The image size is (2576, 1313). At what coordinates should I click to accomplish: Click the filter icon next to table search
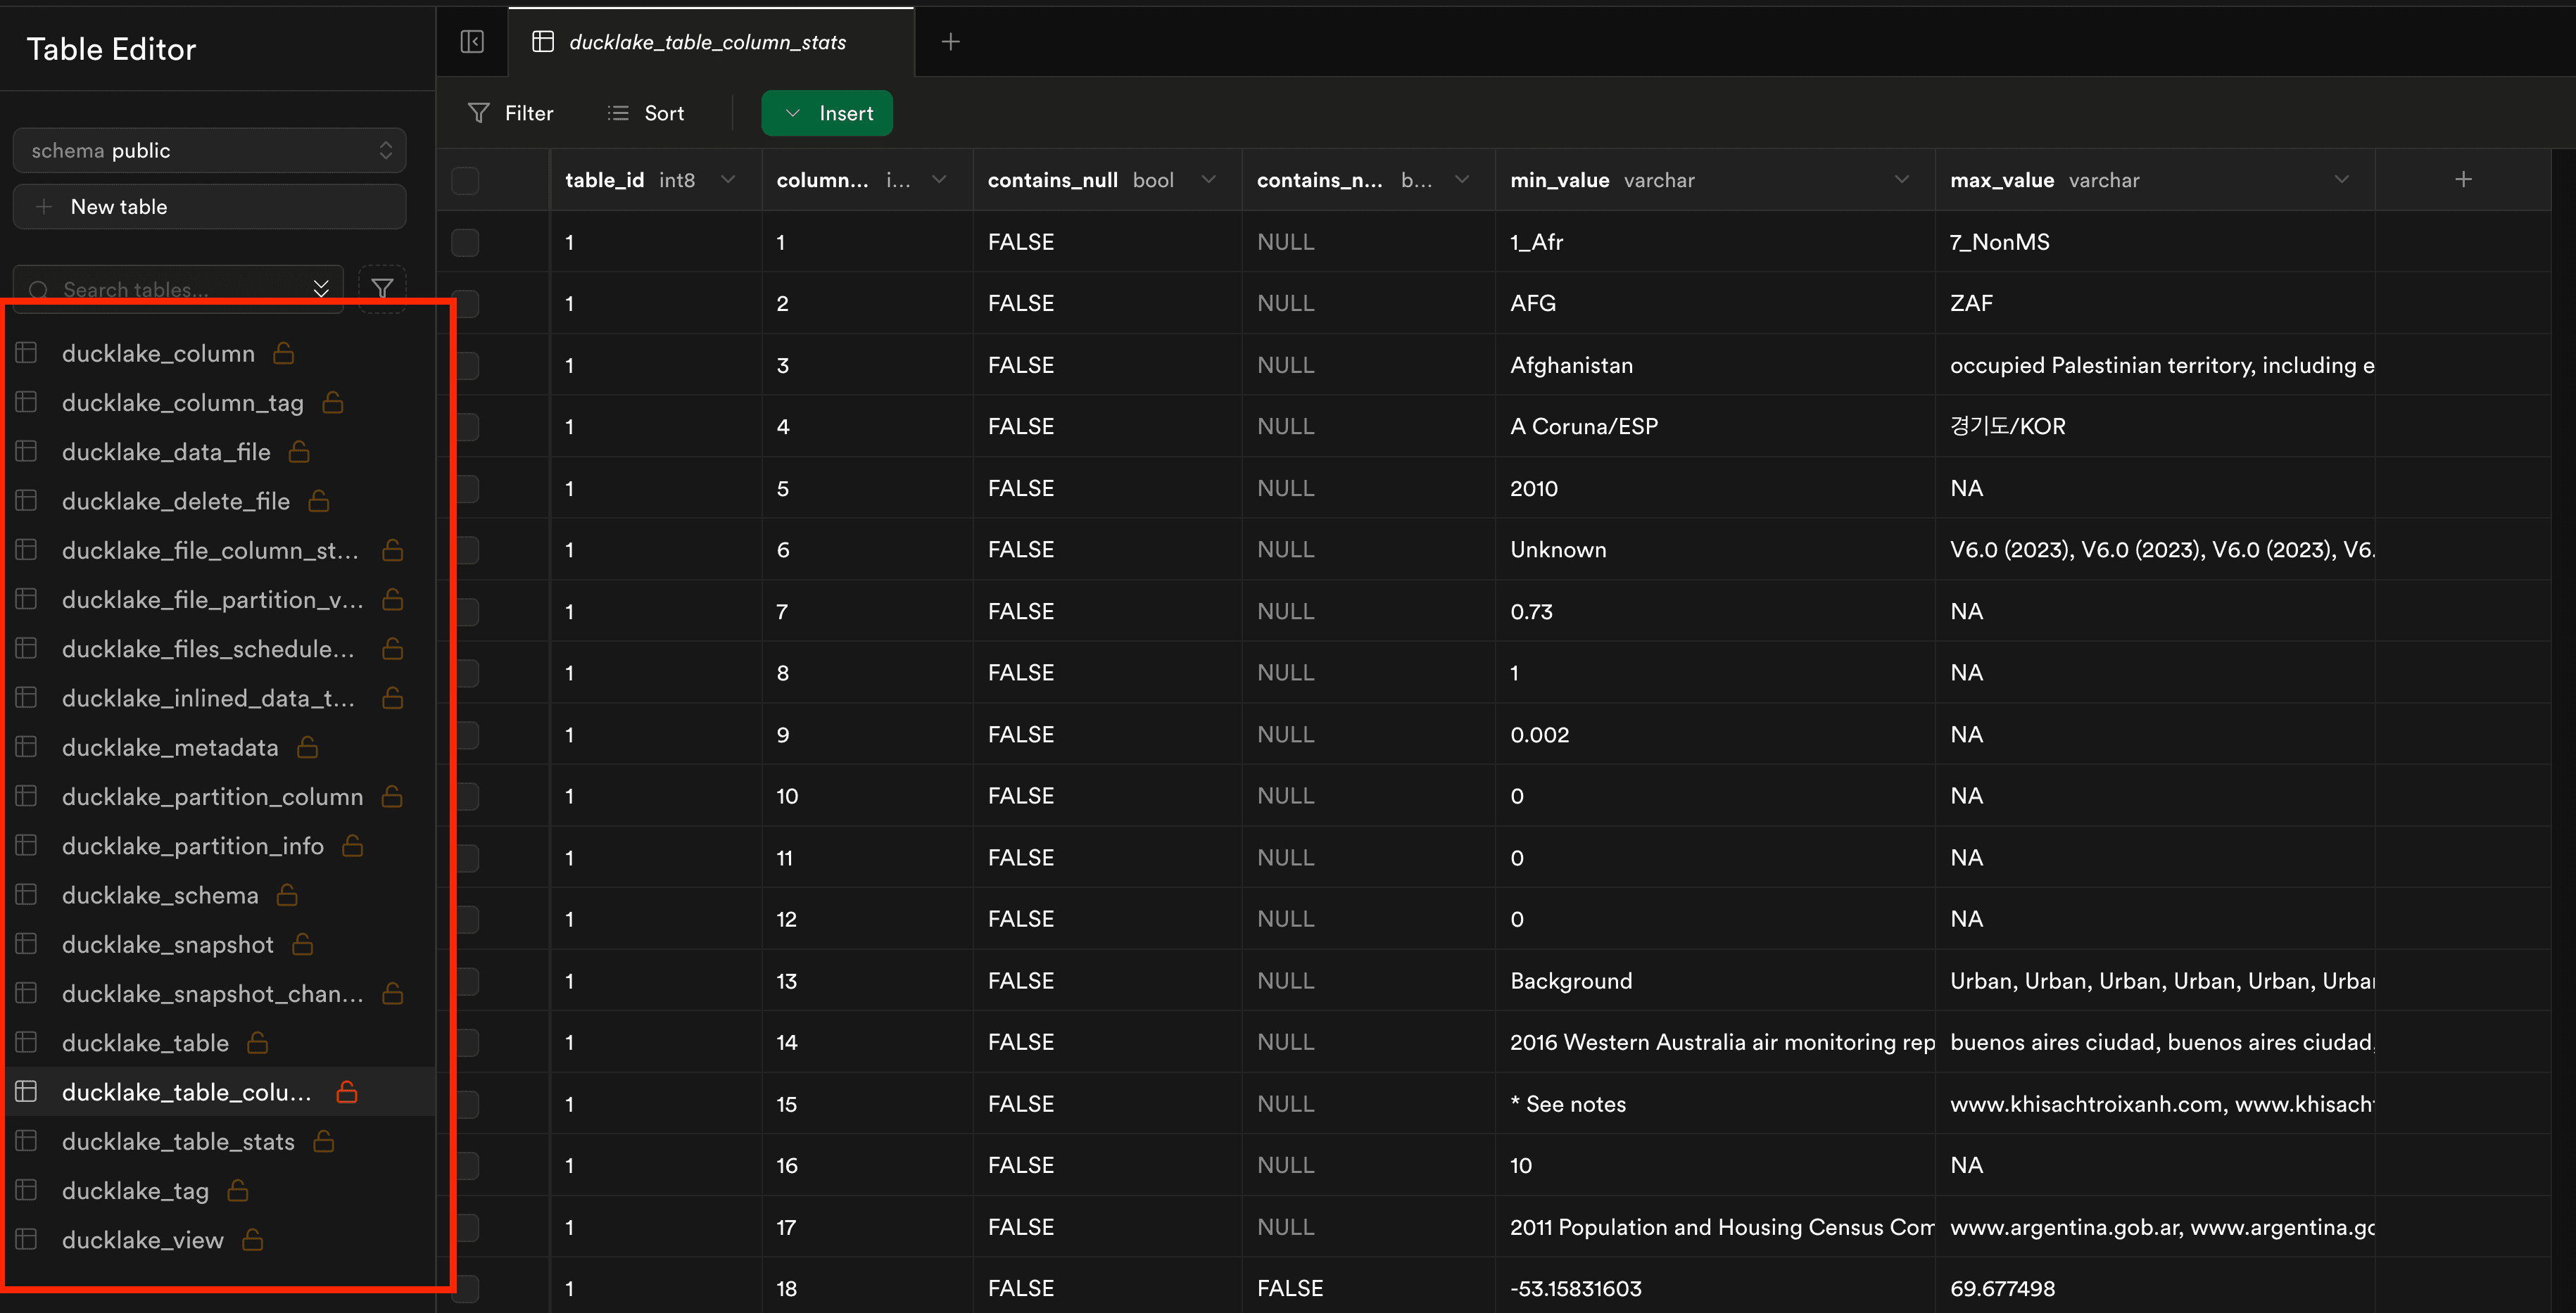[x=382, y=289]
